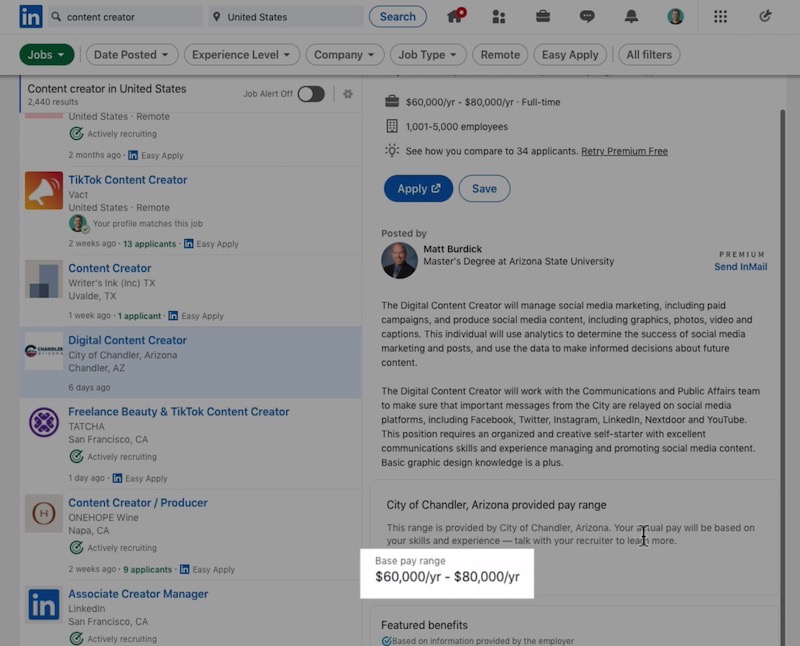Image resolution: width=800 pixels, height=646 pixels.
Task: Click the location pin icon
Action: coord(216,17)
